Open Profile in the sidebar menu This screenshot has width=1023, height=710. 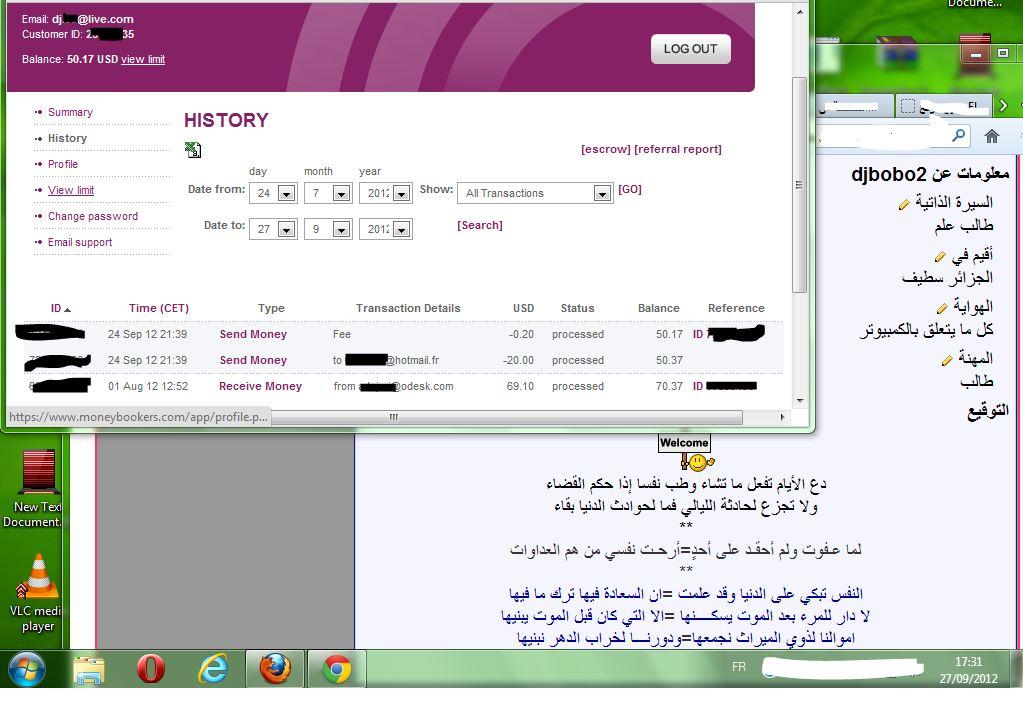click(63, 164)
